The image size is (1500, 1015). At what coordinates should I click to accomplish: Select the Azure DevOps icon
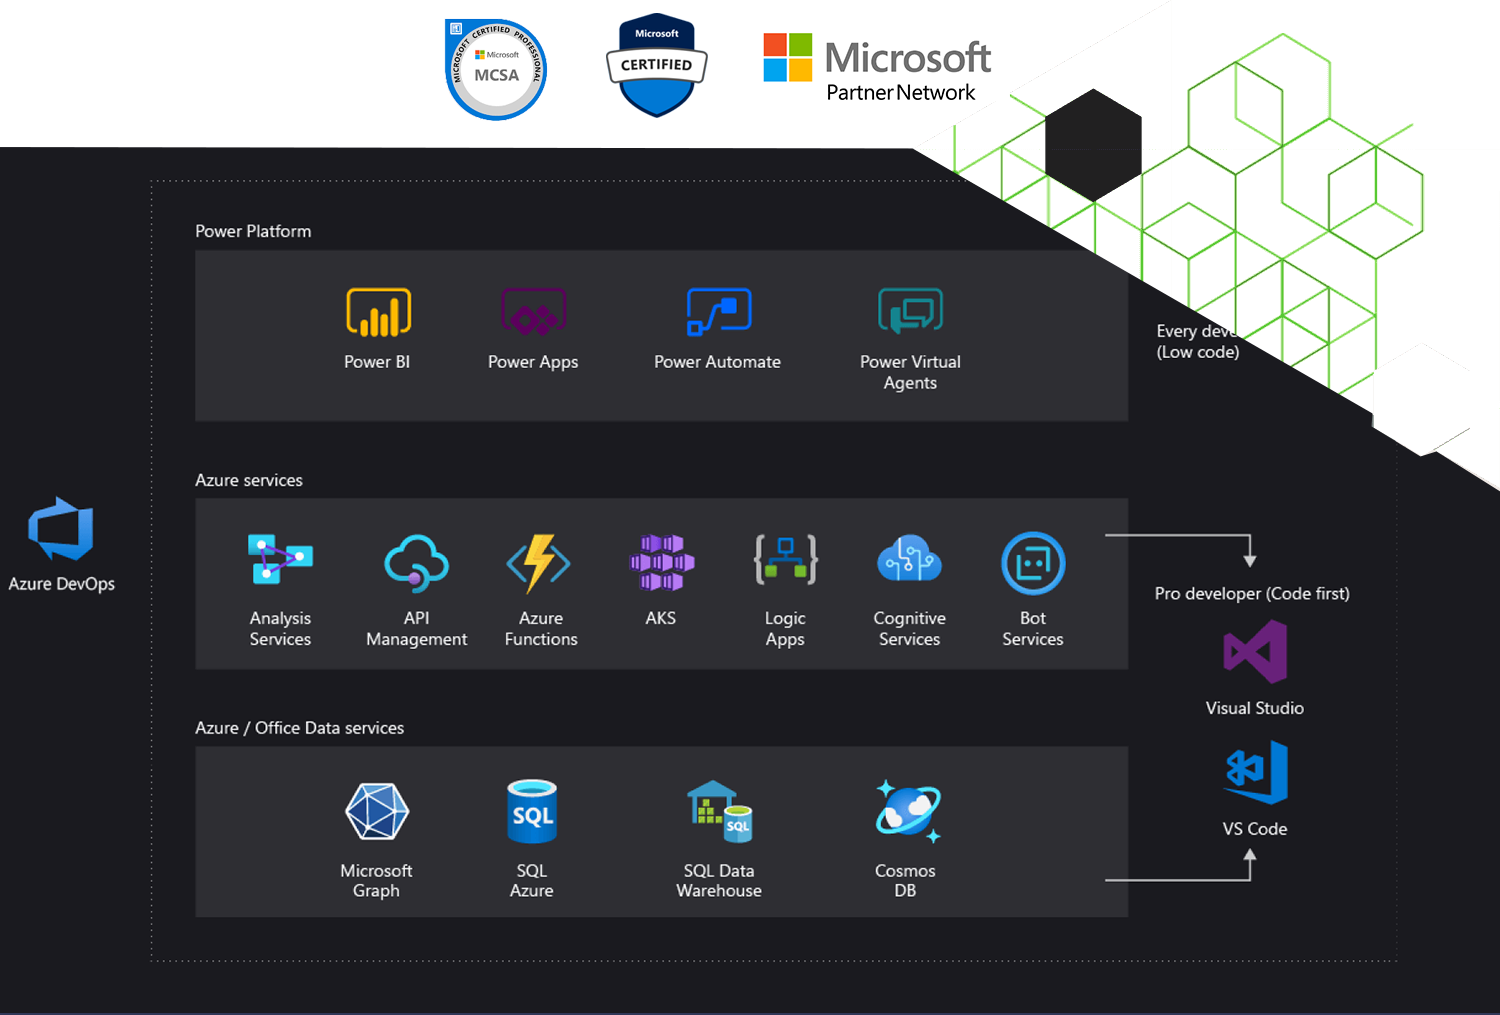[x=61, y=529]
